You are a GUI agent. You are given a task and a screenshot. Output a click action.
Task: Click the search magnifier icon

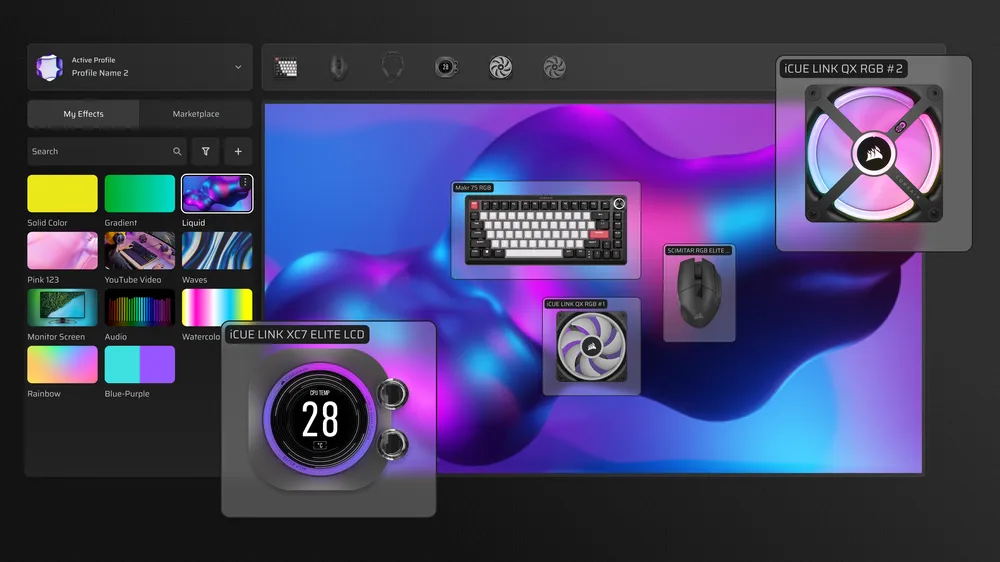[x=177, y=151]
